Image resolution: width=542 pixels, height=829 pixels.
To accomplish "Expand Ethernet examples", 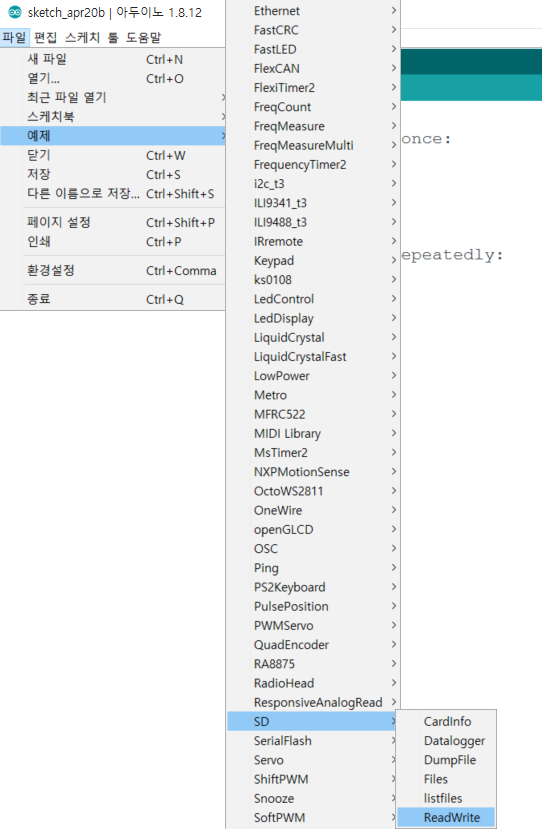I will (313, 11).
